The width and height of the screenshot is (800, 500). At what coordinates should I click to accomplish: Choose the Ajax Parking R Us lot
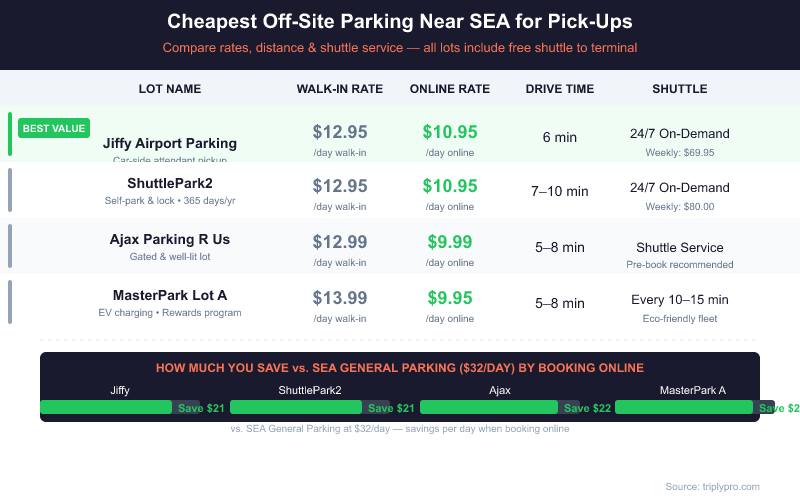(x=170, y=239)
